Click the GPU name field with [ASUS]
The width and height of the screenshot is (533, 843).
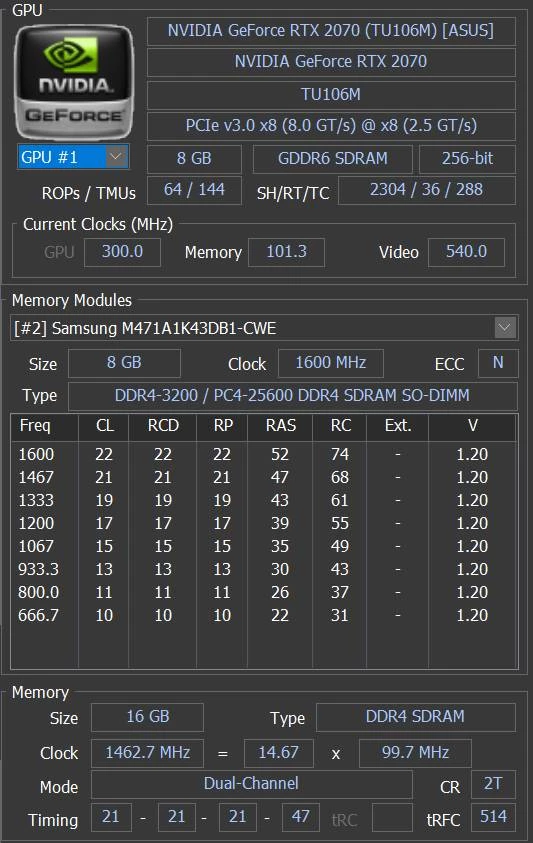(331, 31)
